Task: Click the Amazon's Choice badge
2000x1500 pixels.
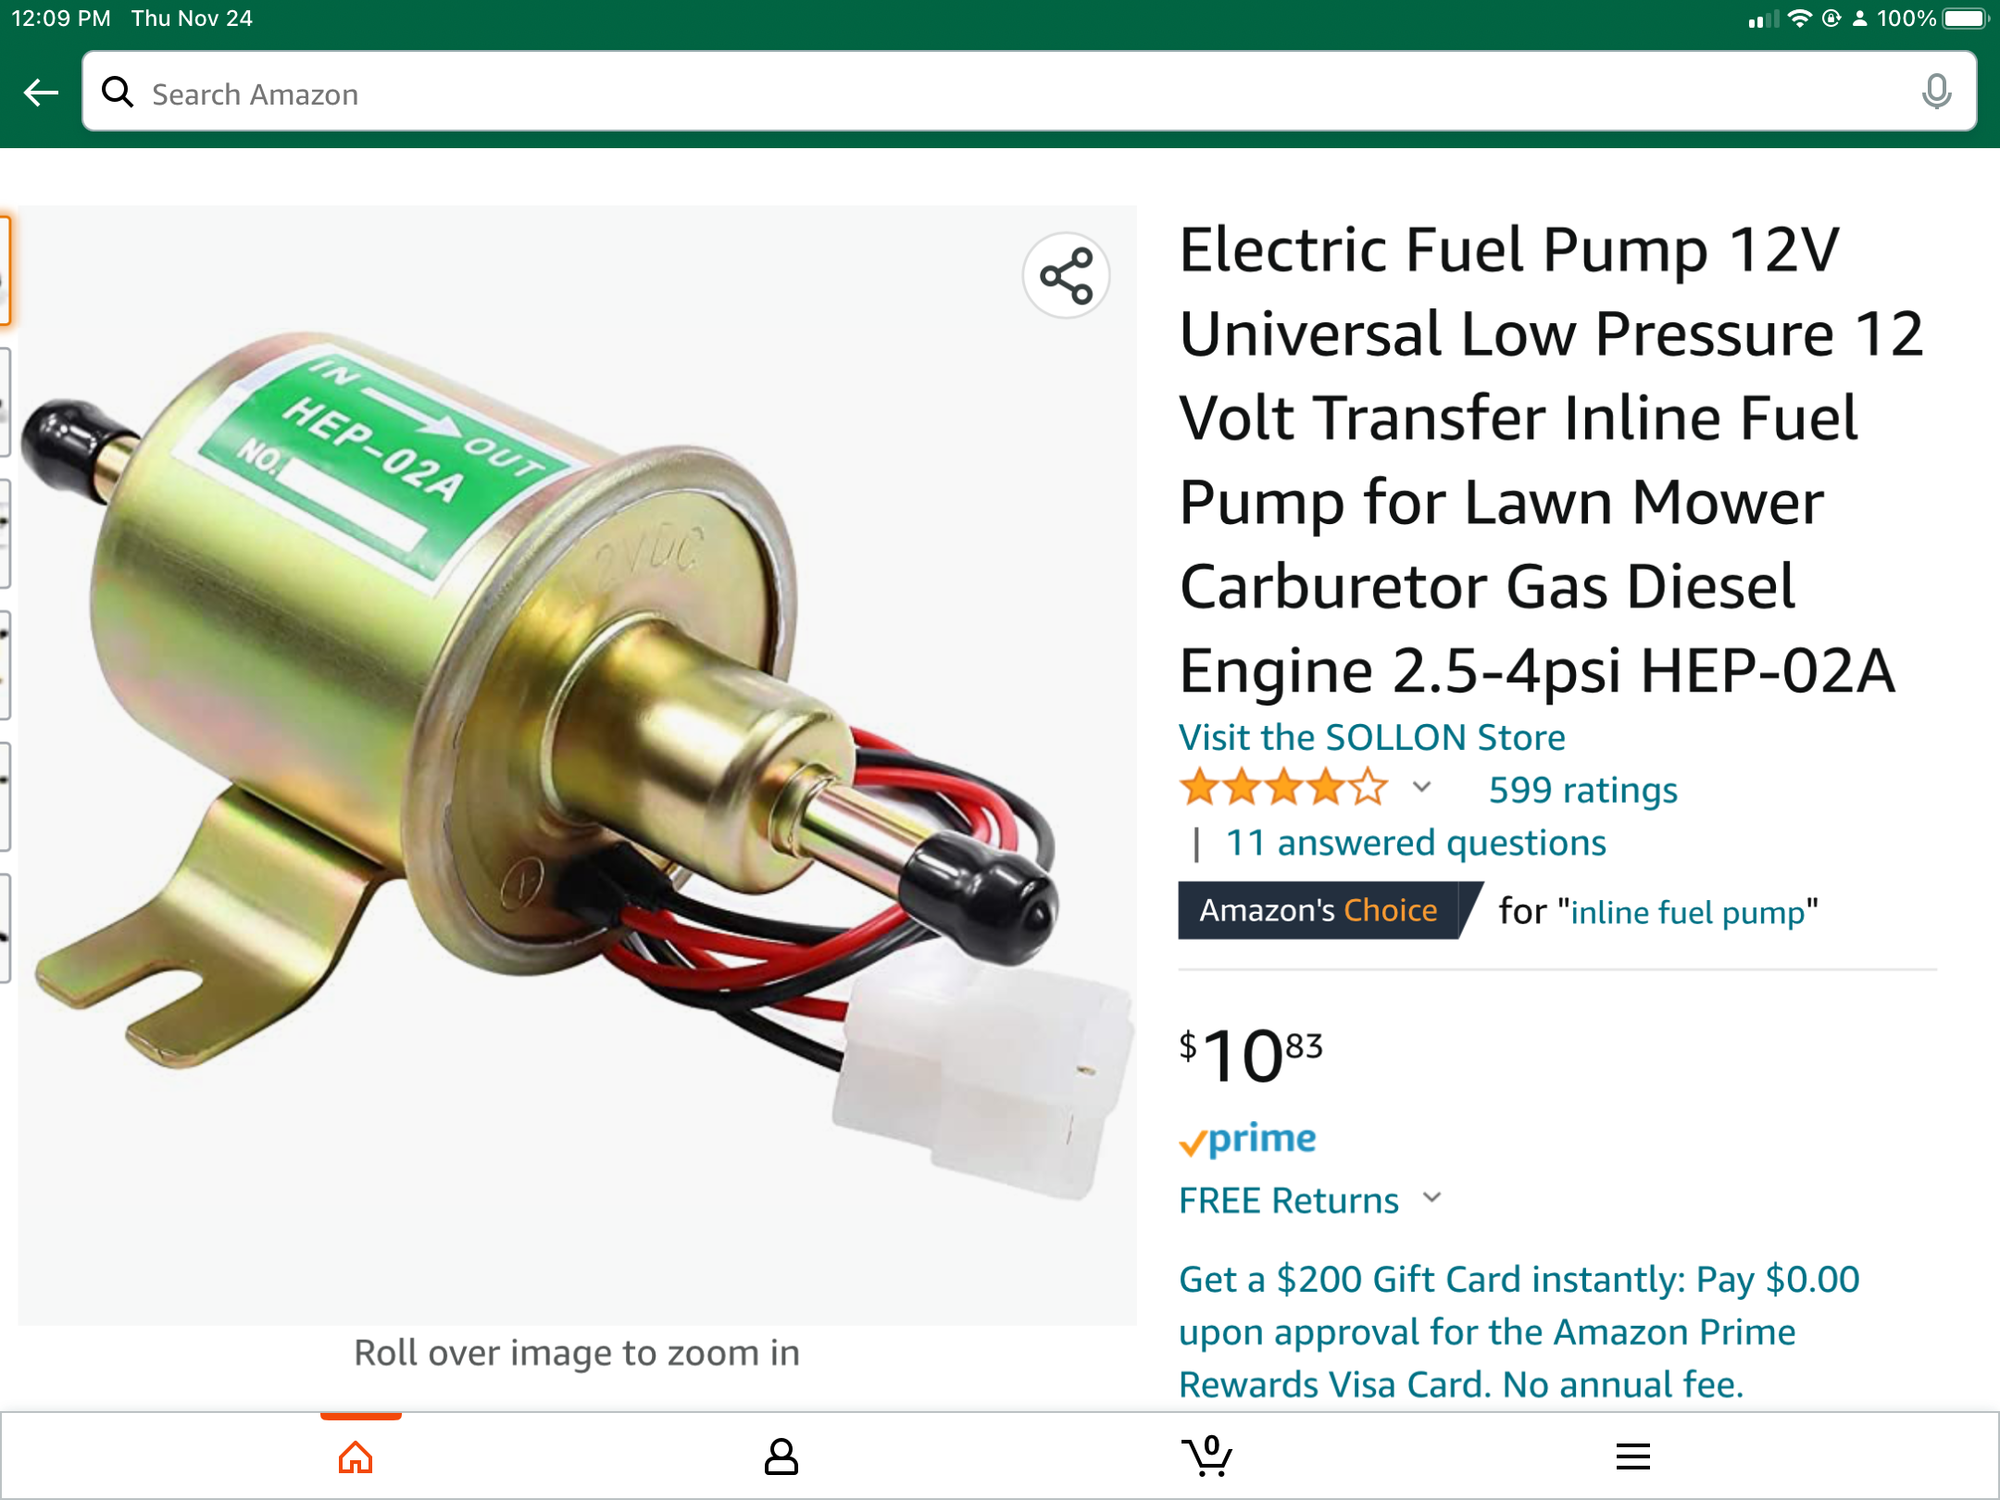Action: click(1319, 910)
